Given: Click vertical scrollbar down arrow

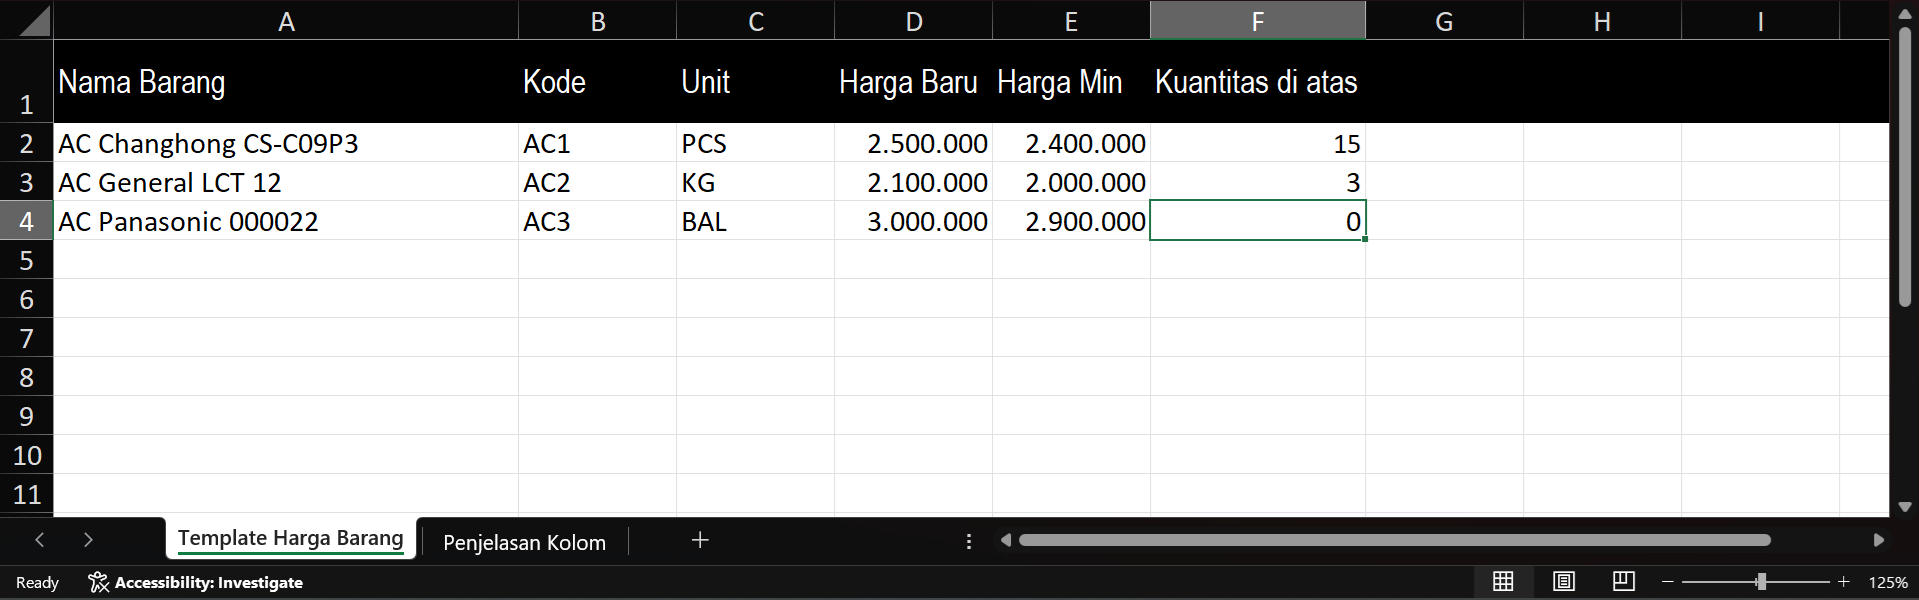Looking at the screenshot, I should pyautogui.click(x=1904, y=507).
